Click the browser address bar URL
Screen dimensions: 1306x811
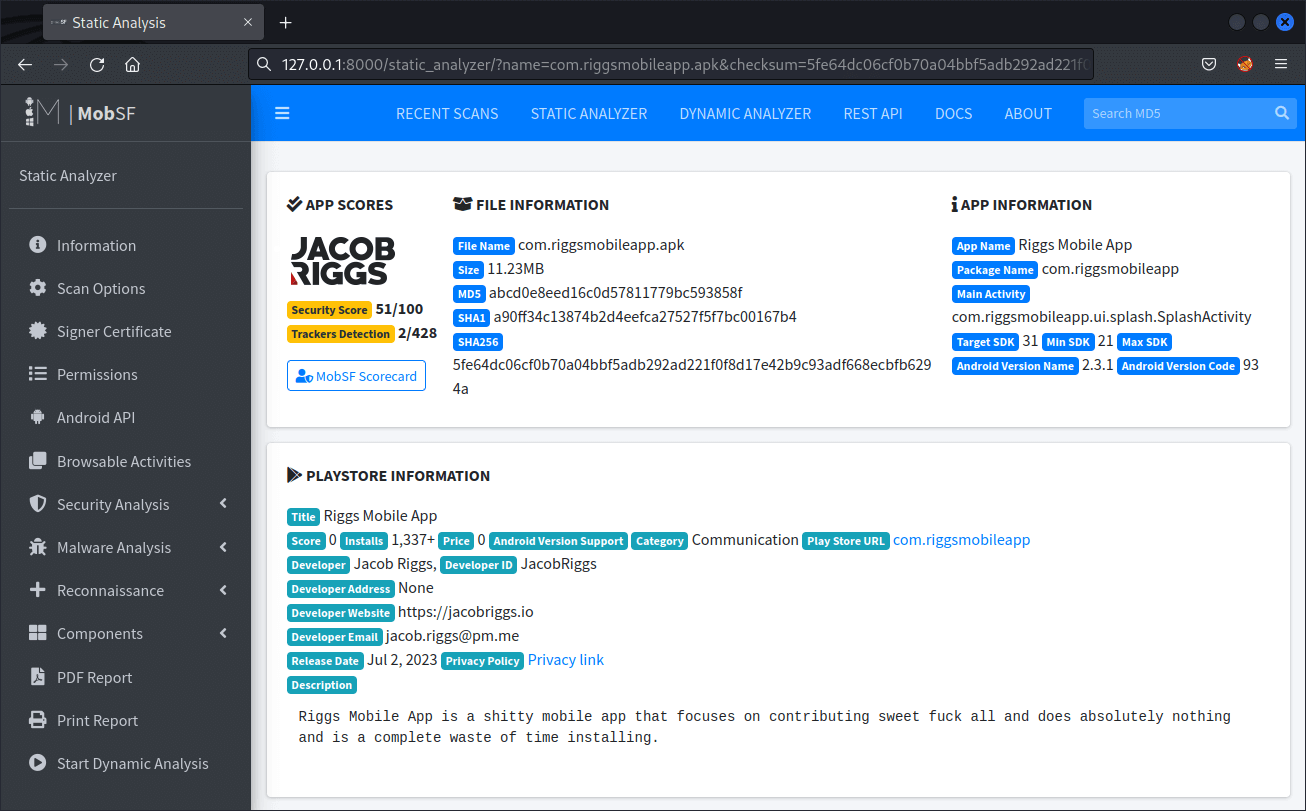tap(672, 64)
